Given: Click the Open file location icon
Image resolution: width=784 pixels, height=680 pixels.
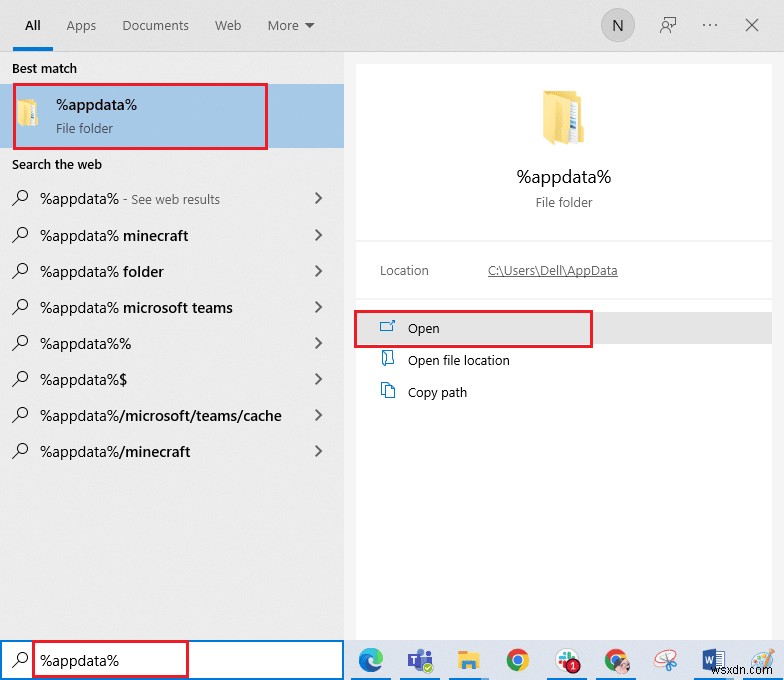Looking at the screenshot, I should pyautogui.click(x=388, y=358).
